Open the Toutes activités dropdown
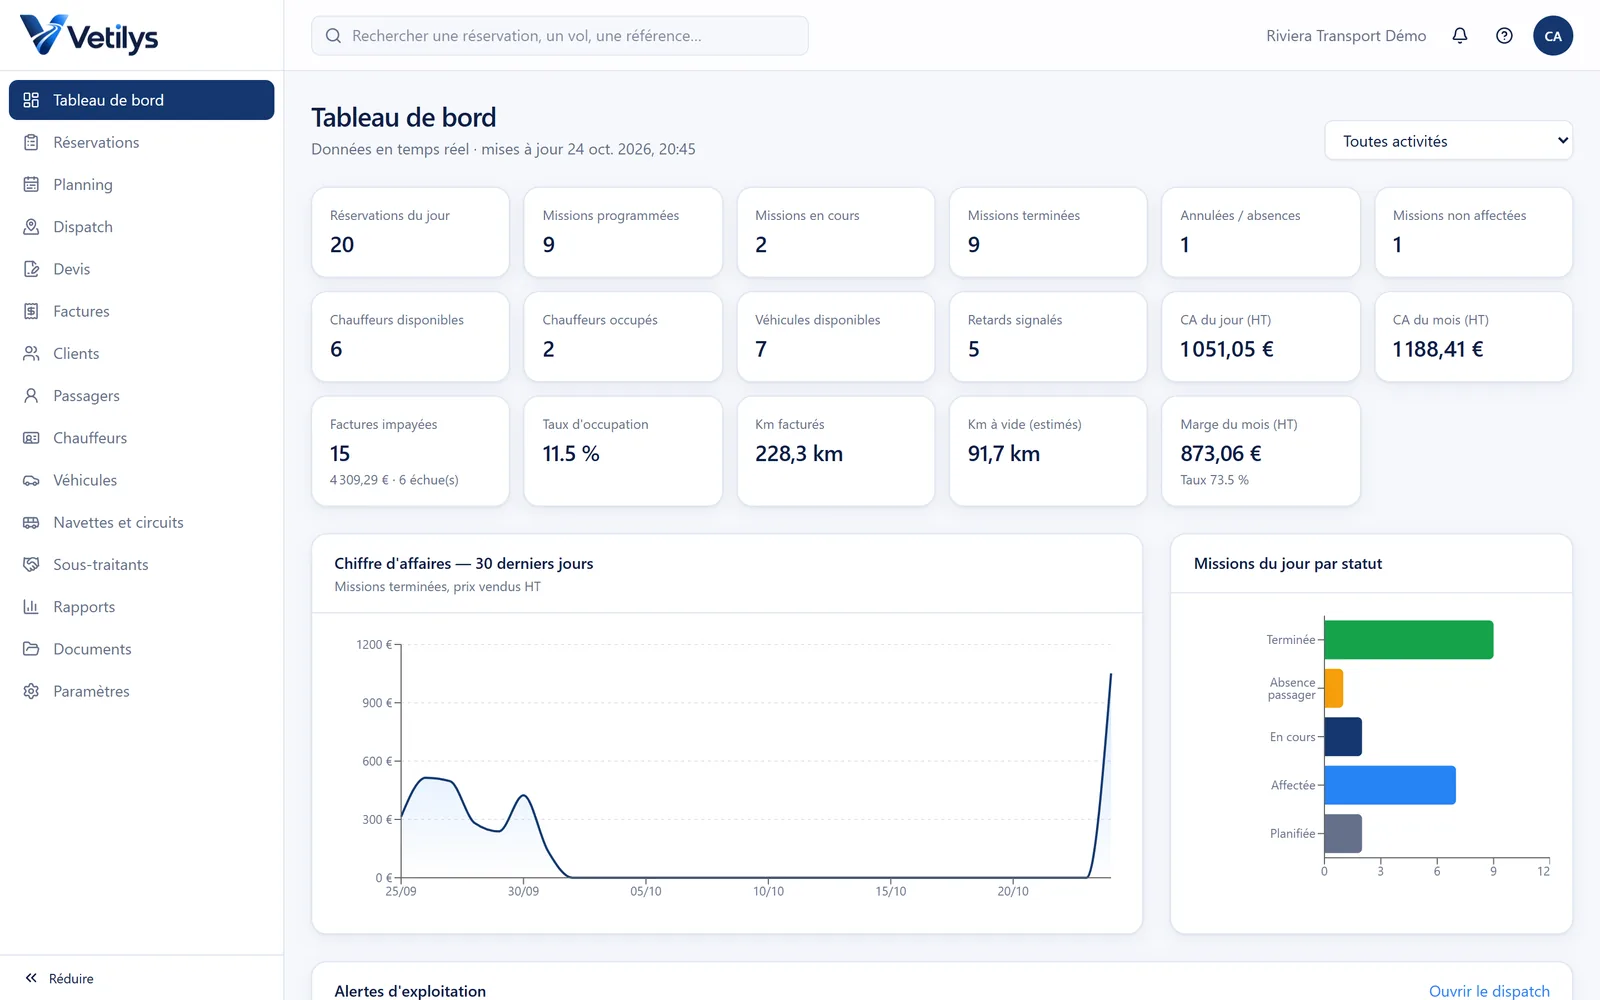1600x1000 pixels. [1448, 141]
